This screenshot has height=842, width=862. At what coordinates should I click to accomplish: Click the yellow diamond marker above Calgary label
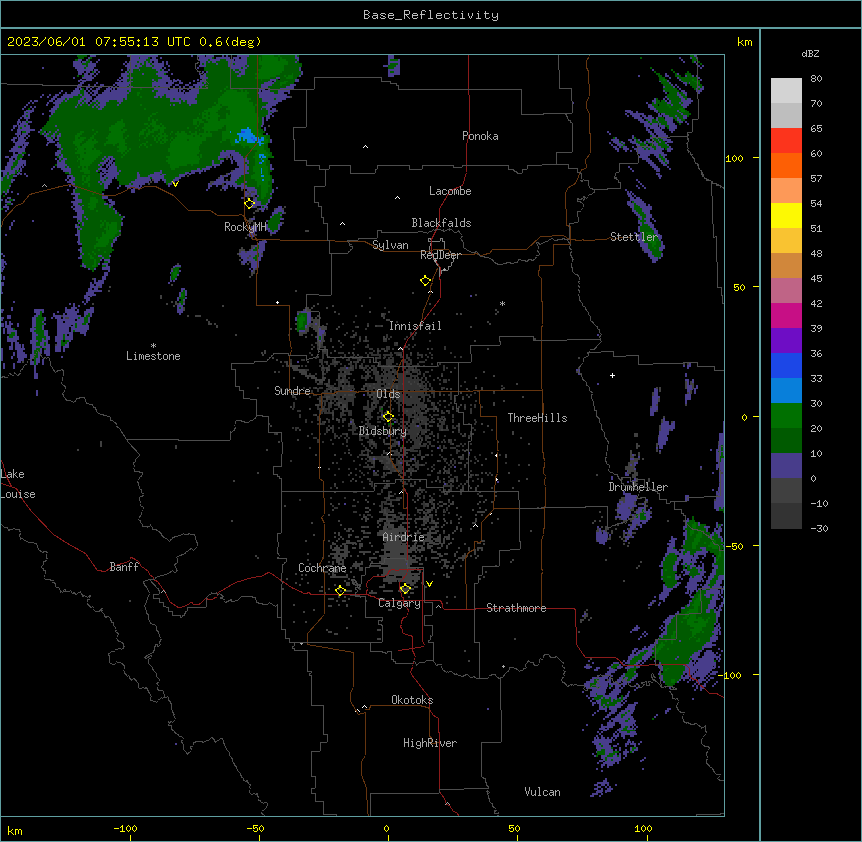405,589
